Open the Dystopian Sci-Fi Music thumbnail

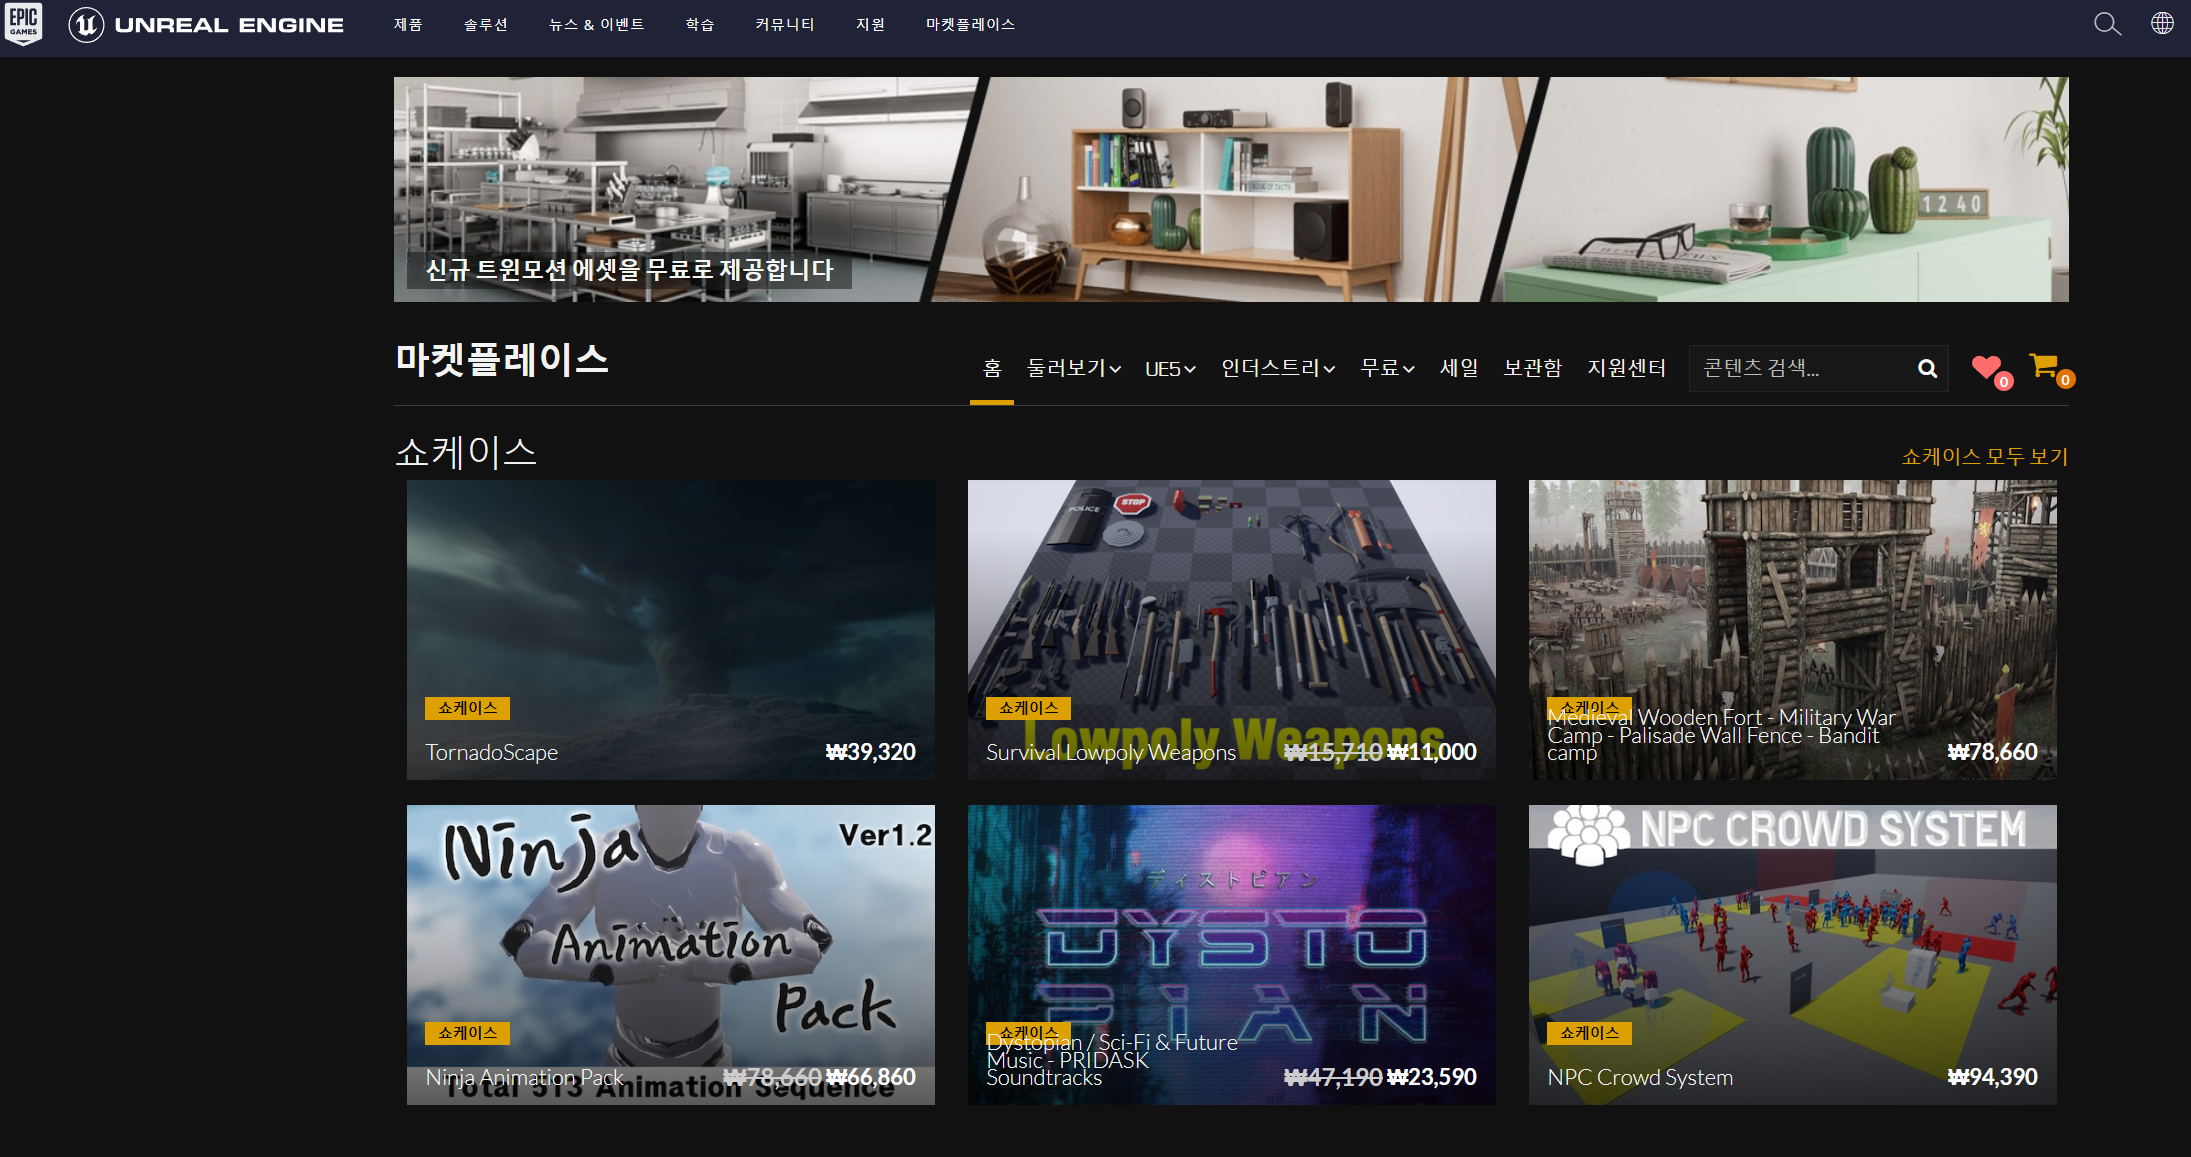coord(1232,955)
